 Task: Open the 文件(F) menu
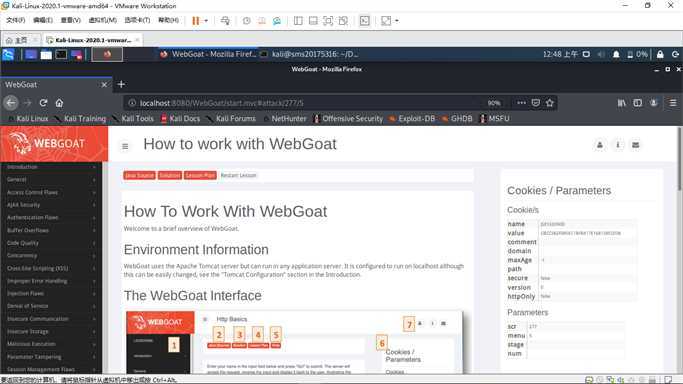point(16,20)
